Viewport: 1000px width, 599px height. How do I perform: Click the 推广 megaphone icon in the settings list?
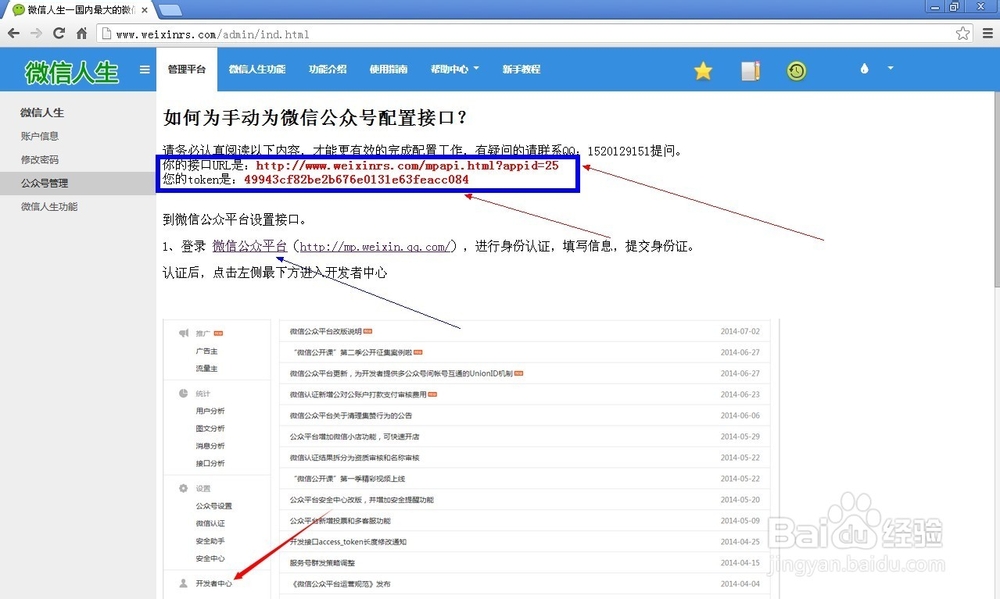tap(183, 332)
